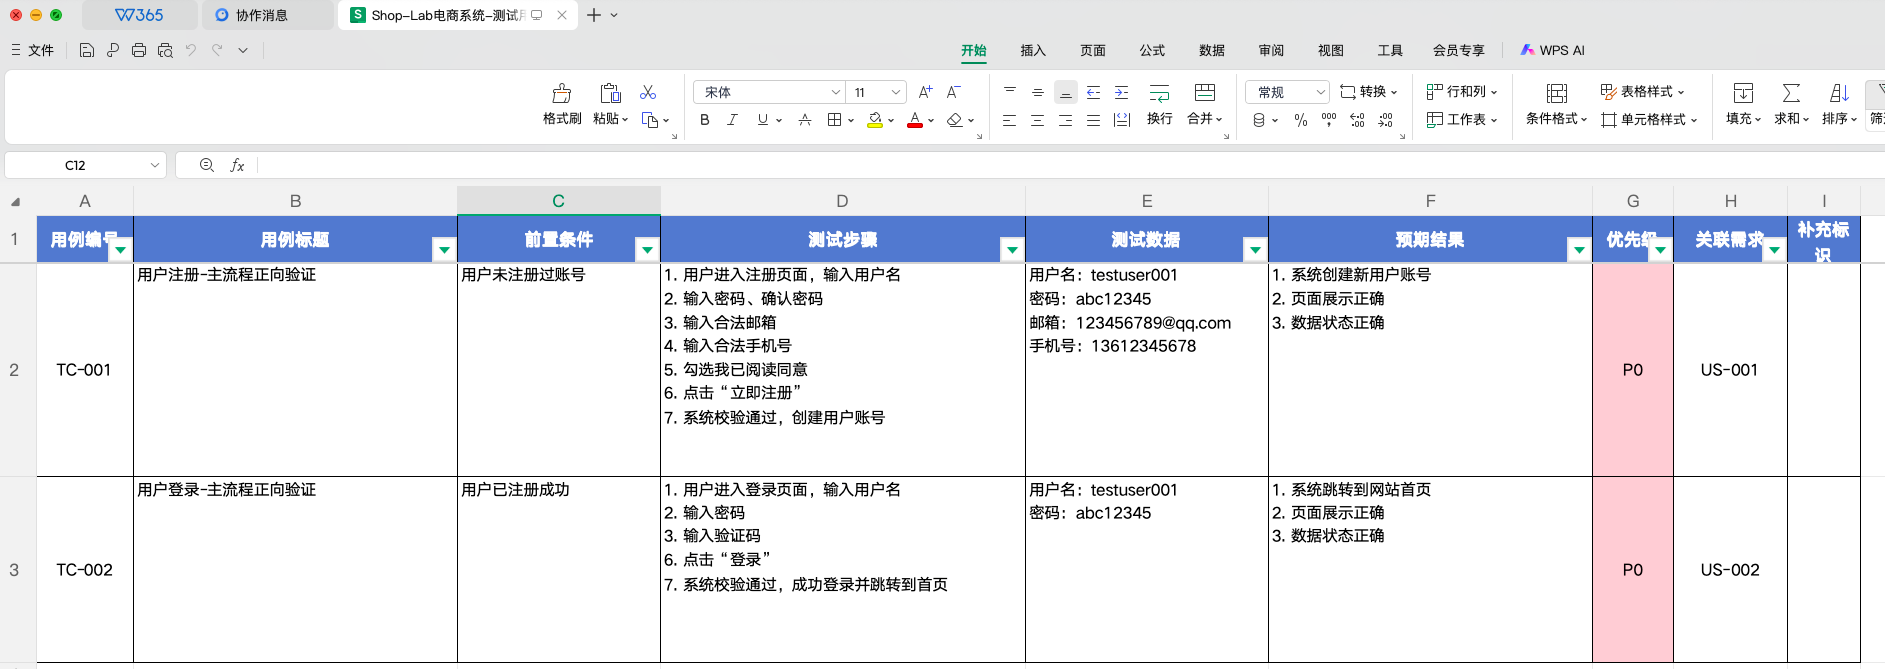
Task: Switch to the 页面 ribbon tab
Action: coord(1093,50)
